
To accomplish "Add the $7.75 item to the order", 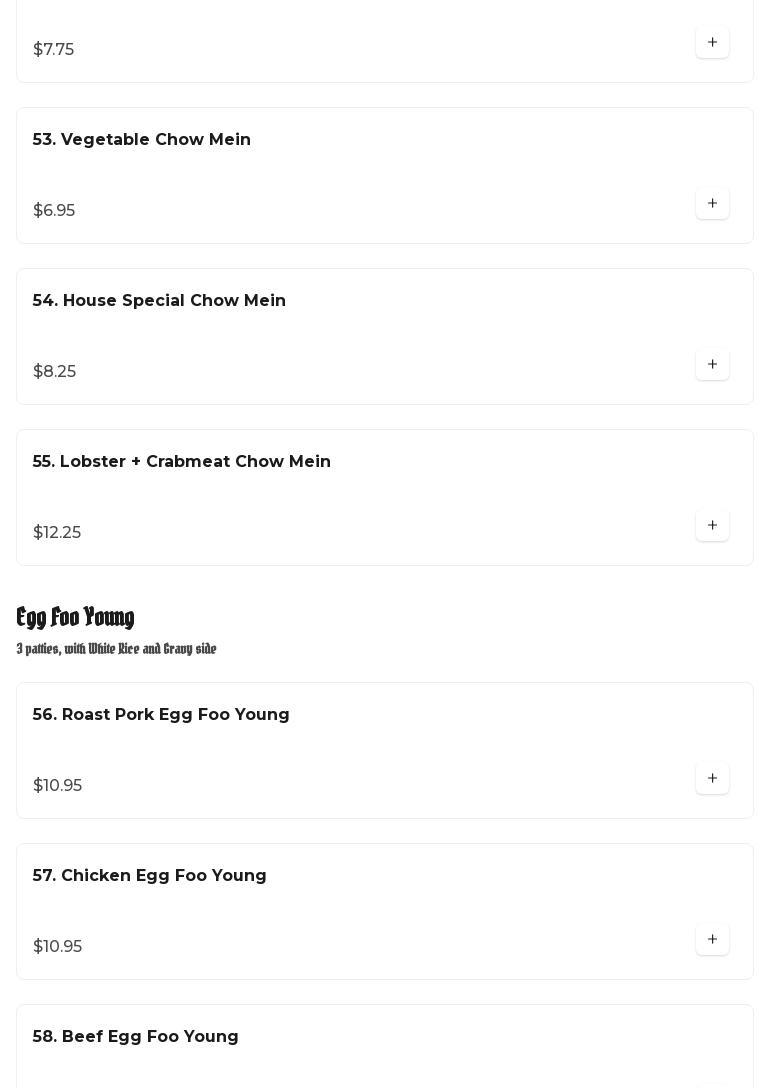I will tap(712, 43).
